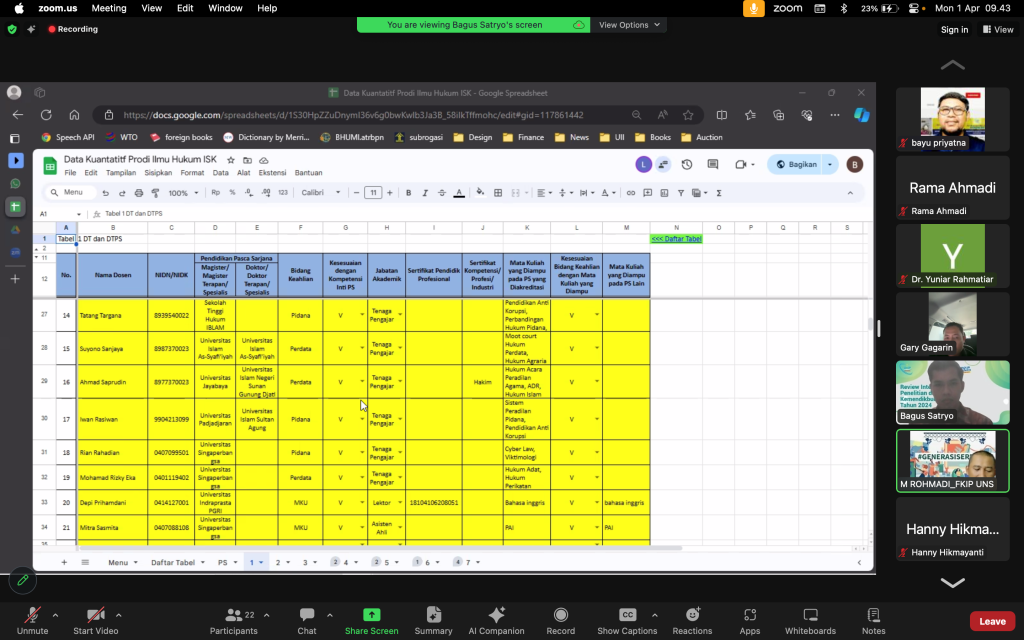Click Share Screen in Zoom
This screenshot has height=640, width=1024.
[x=372, y=621]
